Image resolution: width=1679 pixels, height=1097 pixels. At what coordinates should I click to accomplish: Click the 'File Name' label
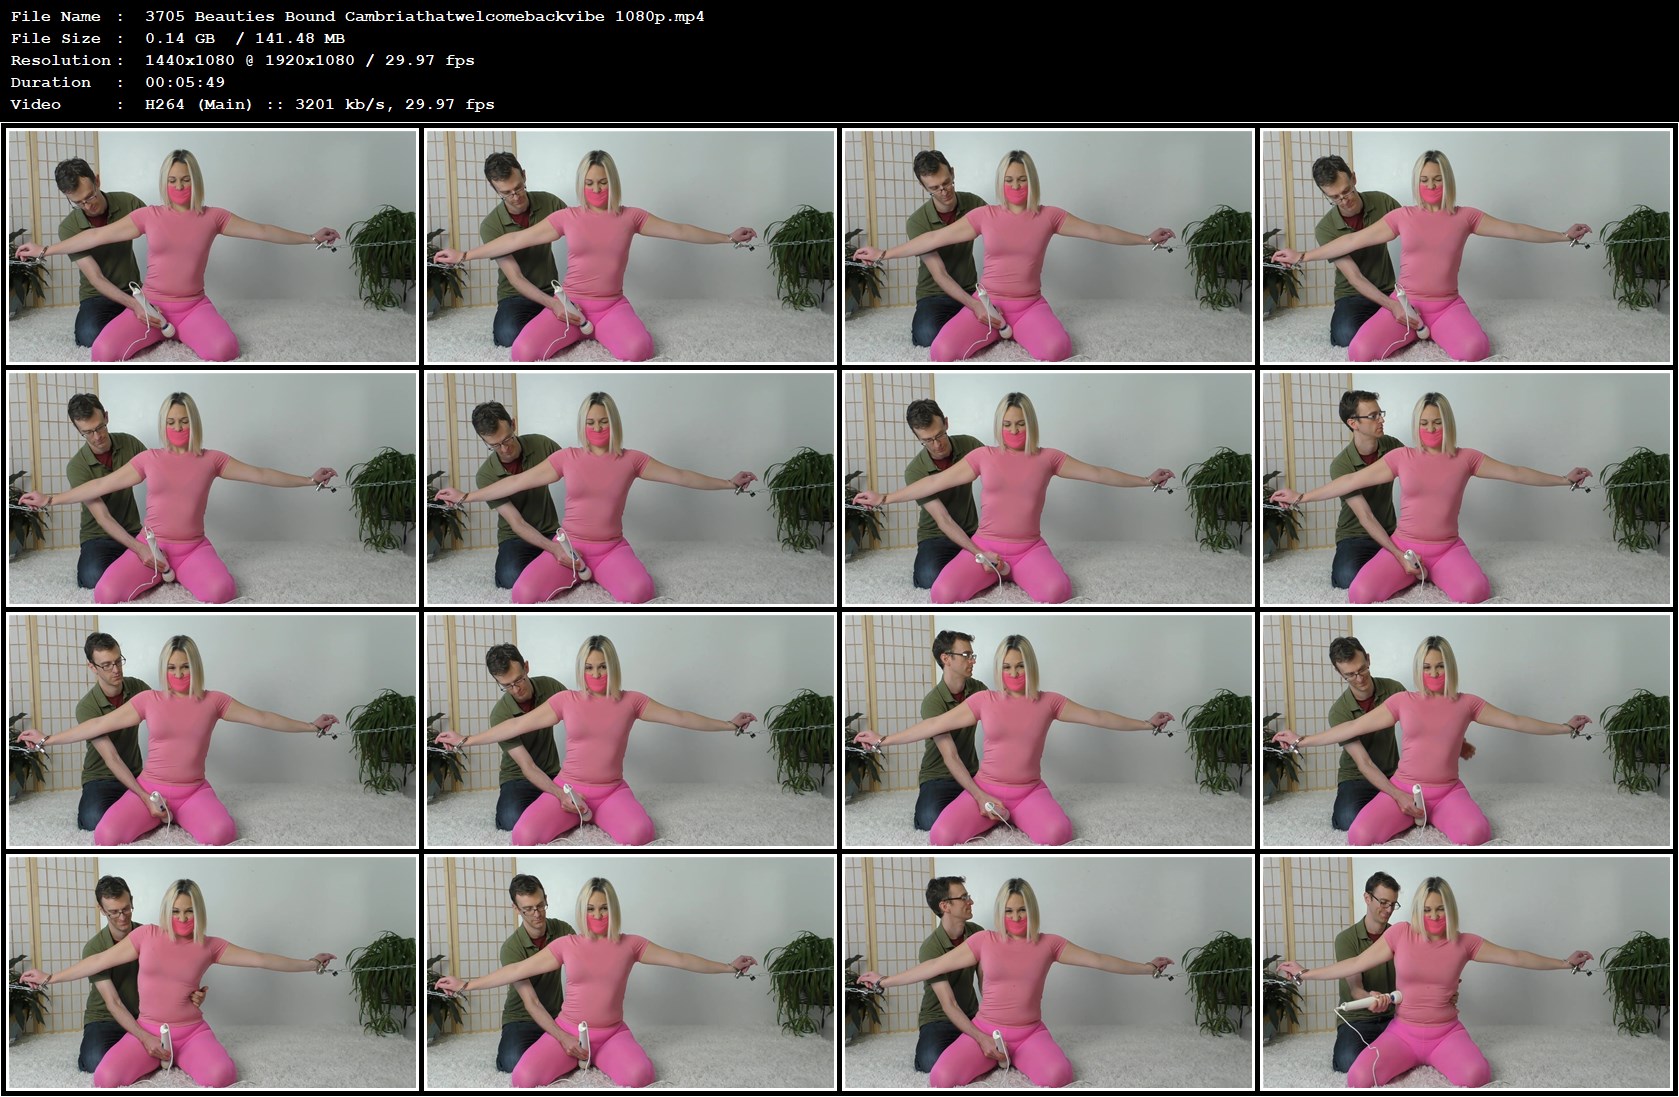(x=56, y=16)
